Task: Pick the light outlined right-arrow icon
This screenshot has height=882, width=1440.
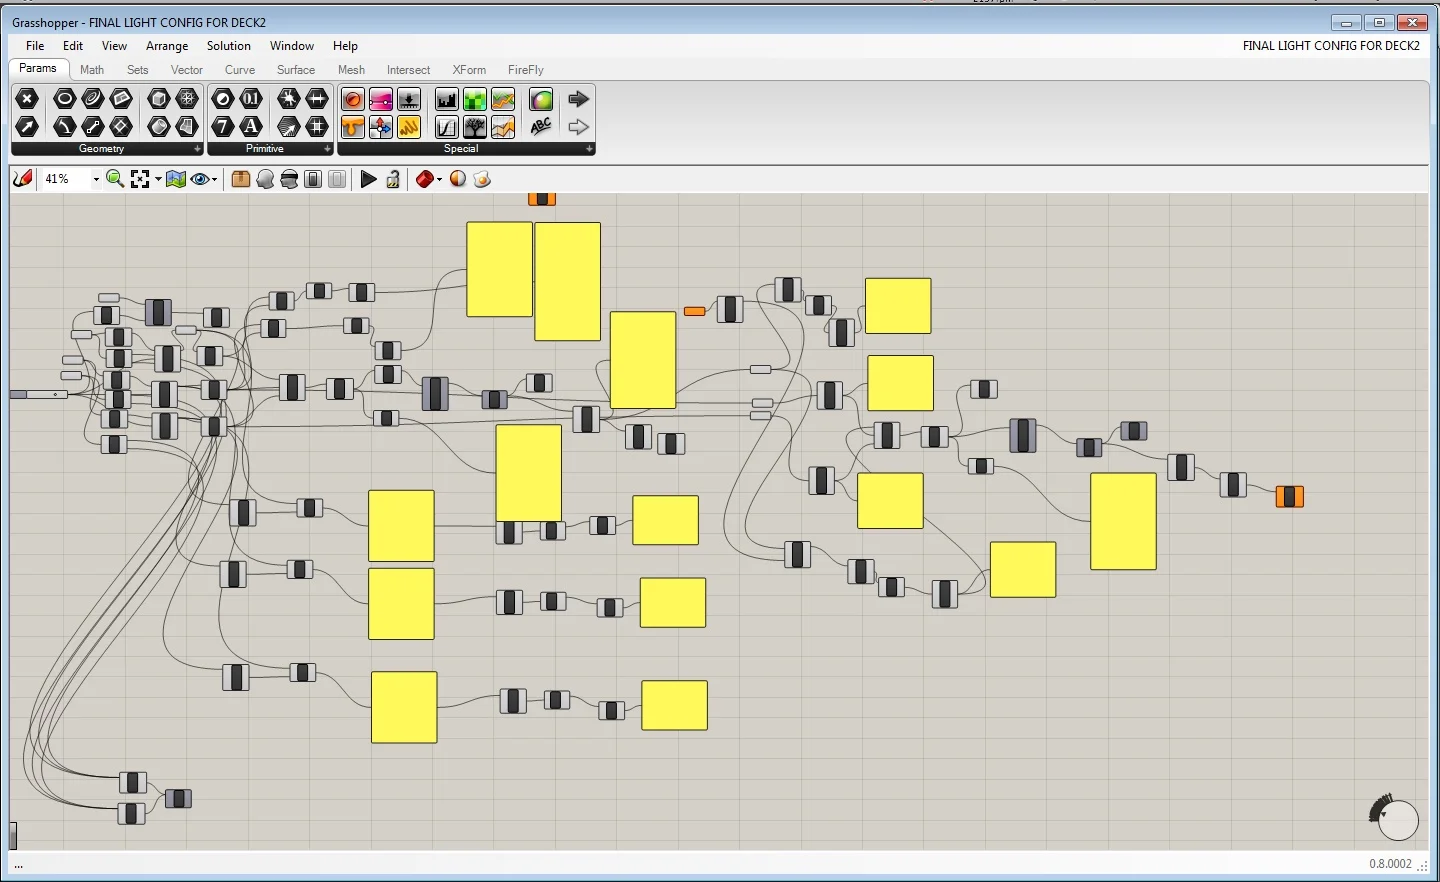Action: point(578,127)
